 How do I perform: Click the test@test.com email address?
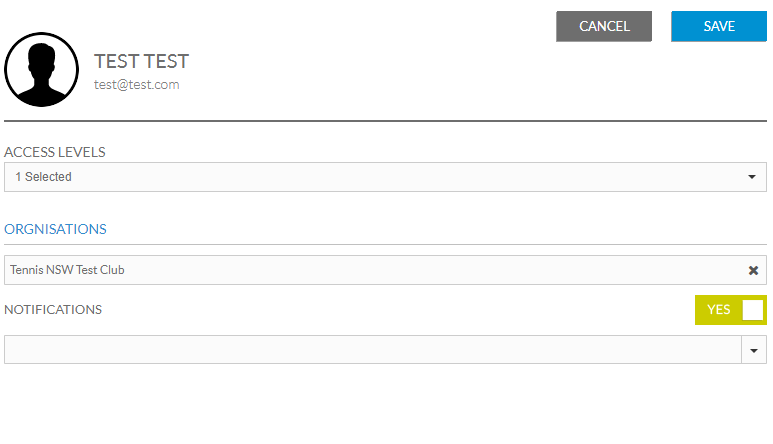tap(137, 85)
